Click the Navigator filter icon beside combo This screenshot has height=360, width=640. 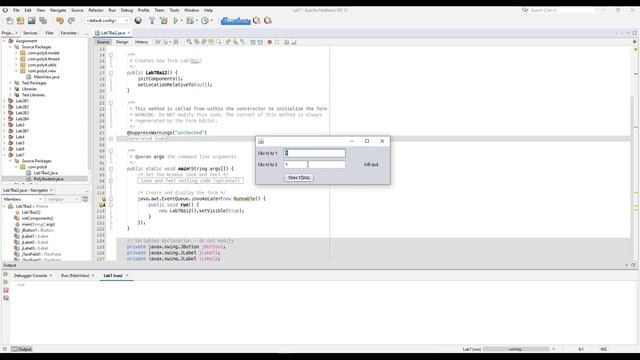tap(85, 199)
